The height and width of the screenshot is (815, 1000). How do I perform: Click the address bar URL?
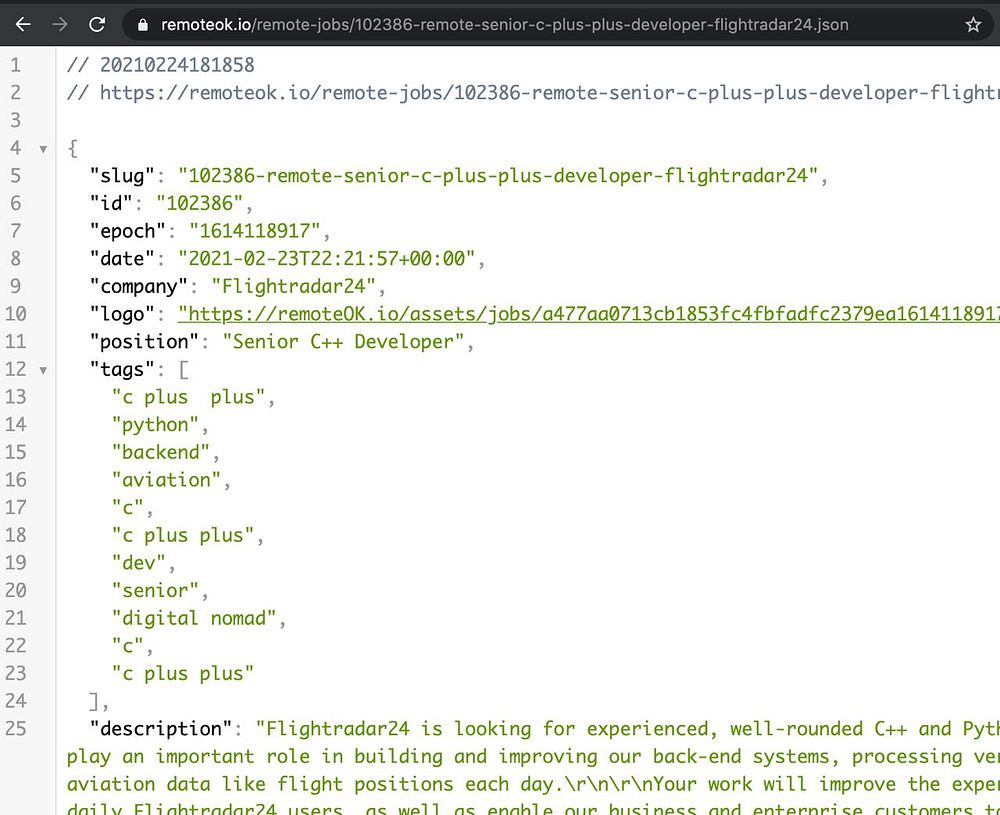pos(504,25)
